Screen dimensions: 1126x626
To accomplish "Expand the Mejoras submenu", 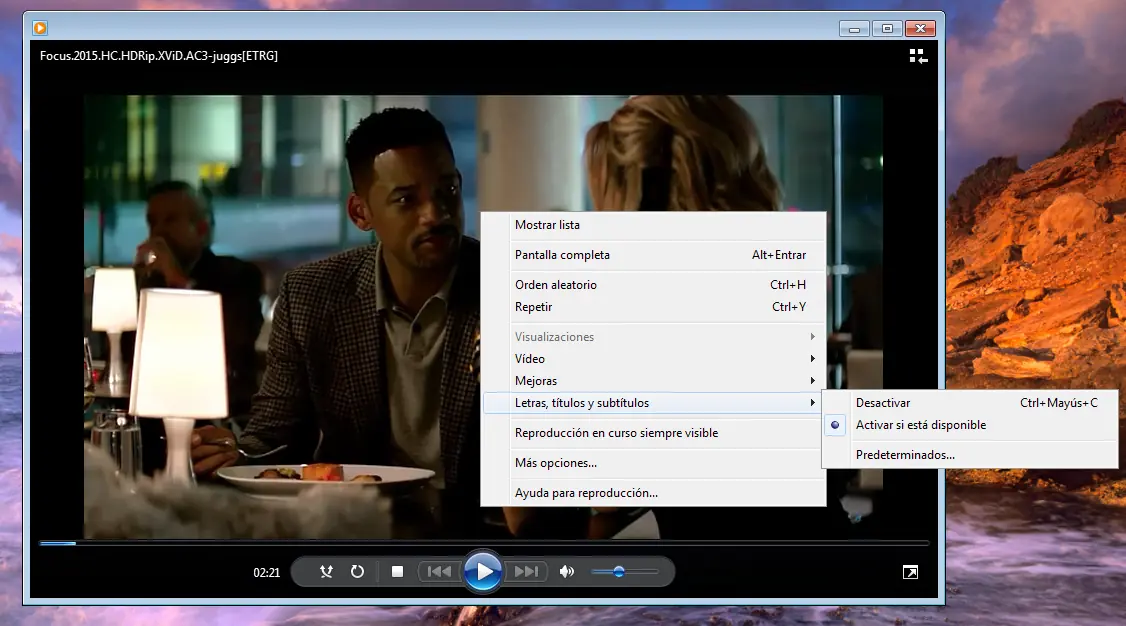I will tap(653, 380).
